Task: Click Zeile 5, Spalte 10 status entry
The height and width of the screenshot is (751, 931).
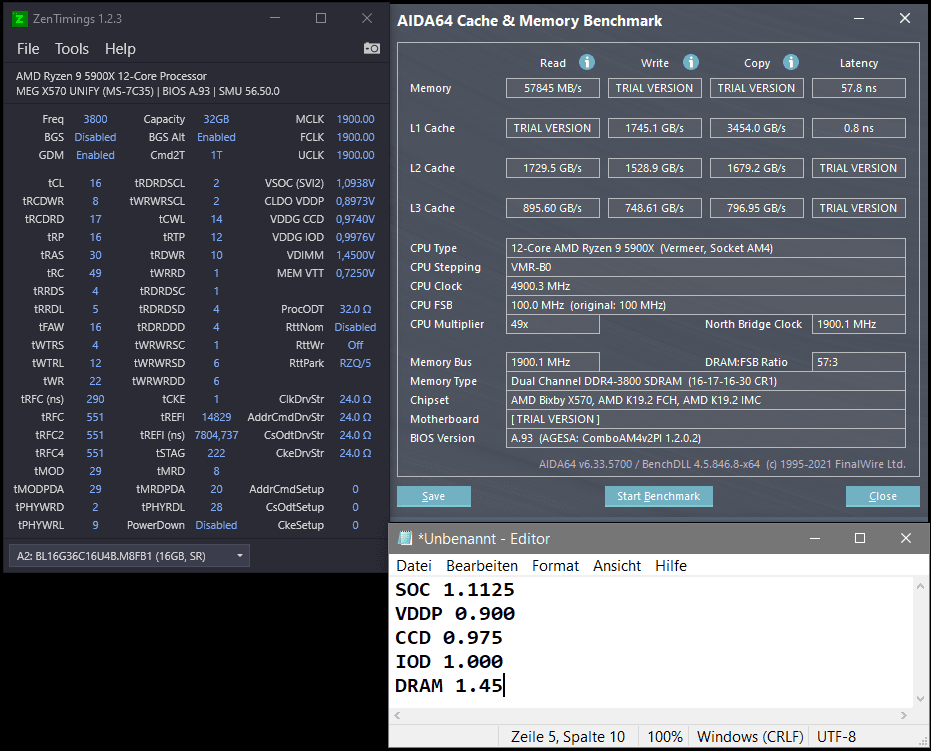Action: (568, 737)
